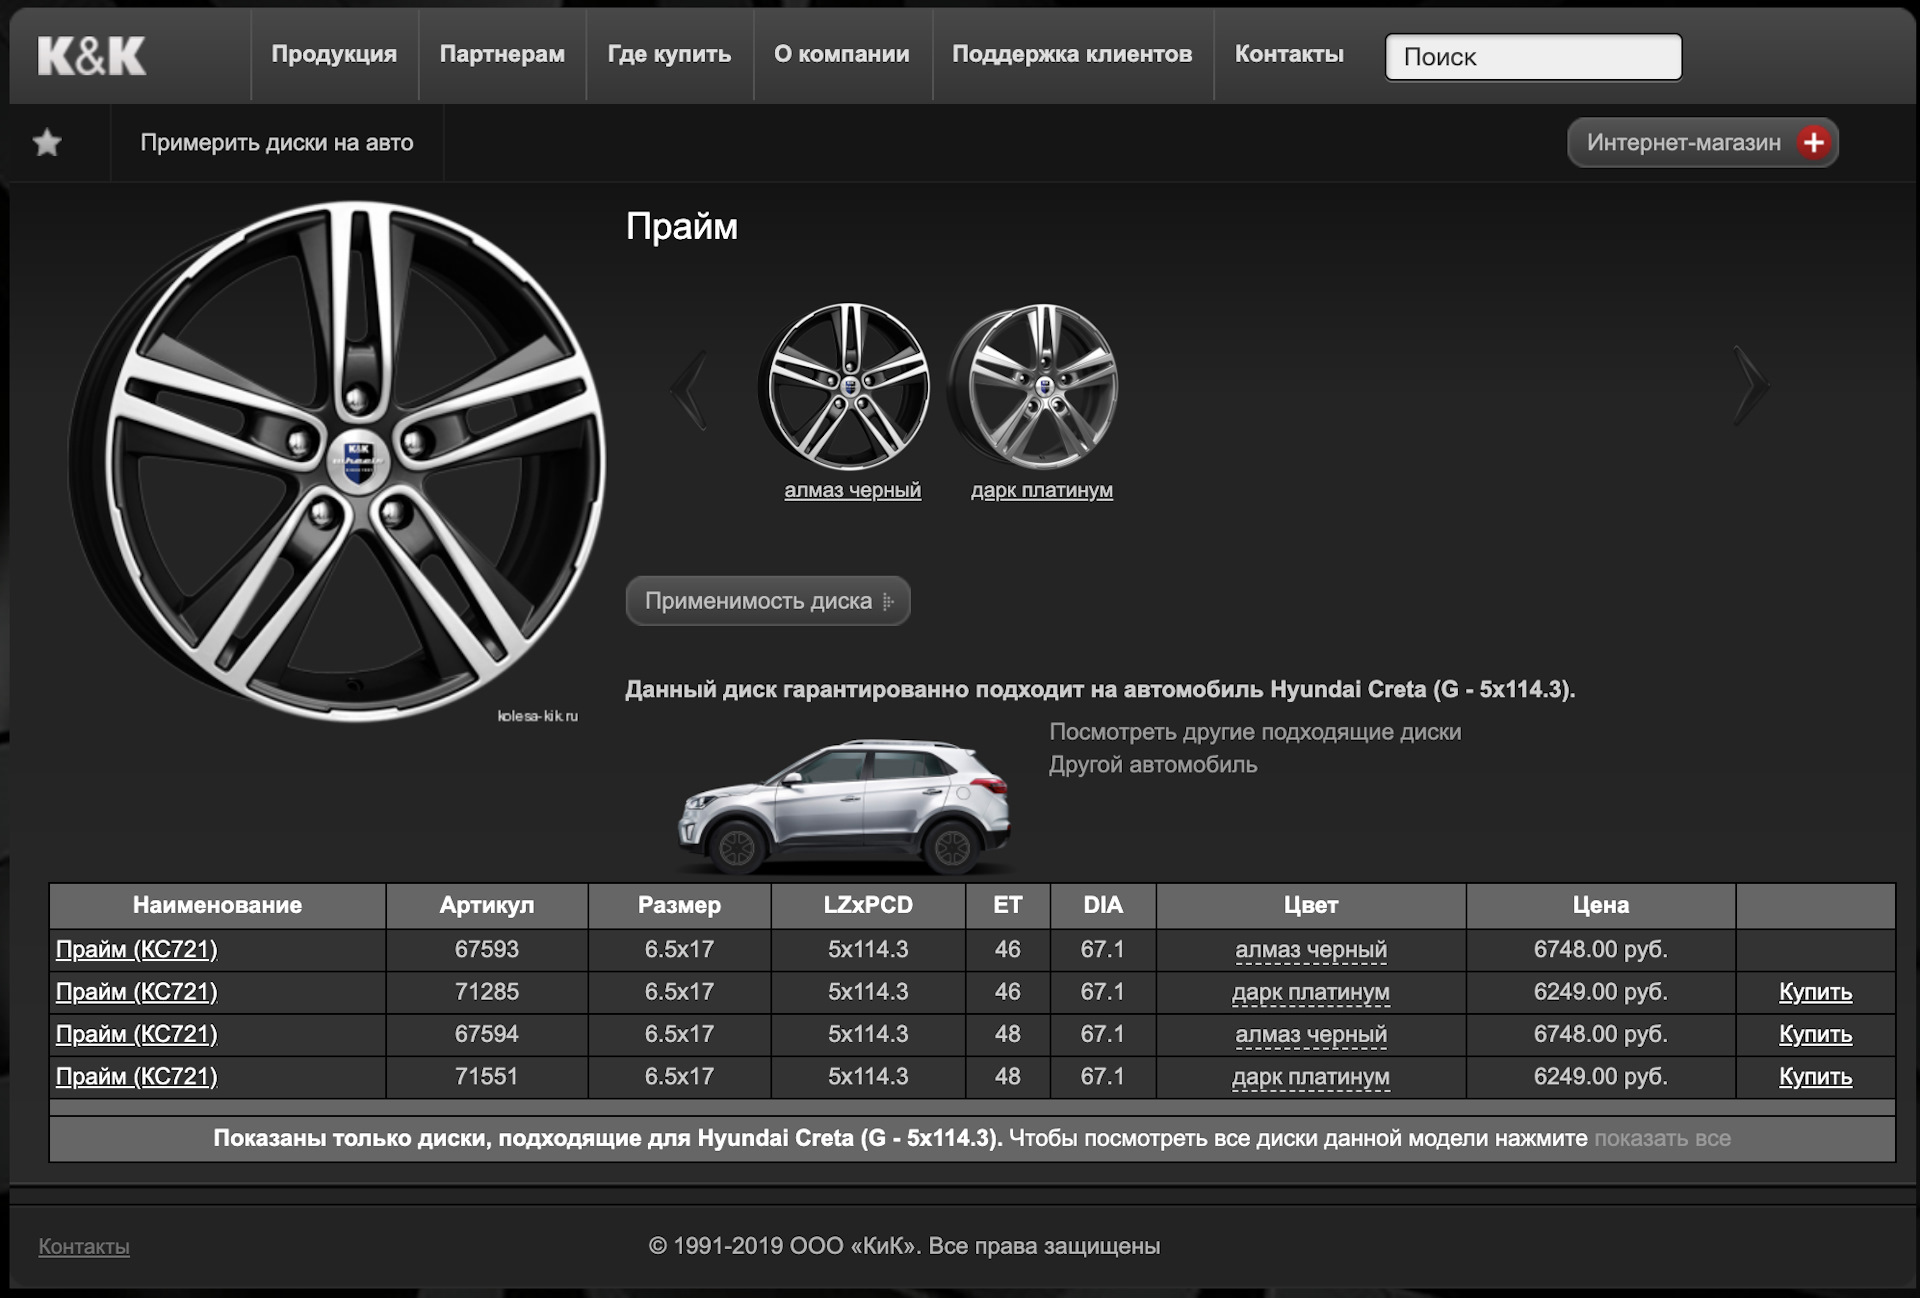The height and width of the screenshot is (1298, 1920).
Task: Click Купить for артикул 67594
Action: click(1815, 1035)
